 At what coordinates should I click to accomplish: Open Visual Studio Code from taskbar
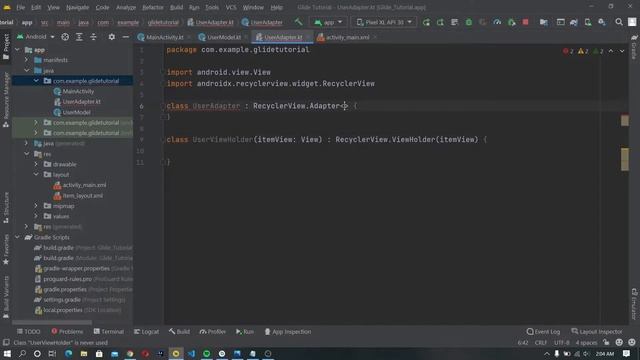191,353
